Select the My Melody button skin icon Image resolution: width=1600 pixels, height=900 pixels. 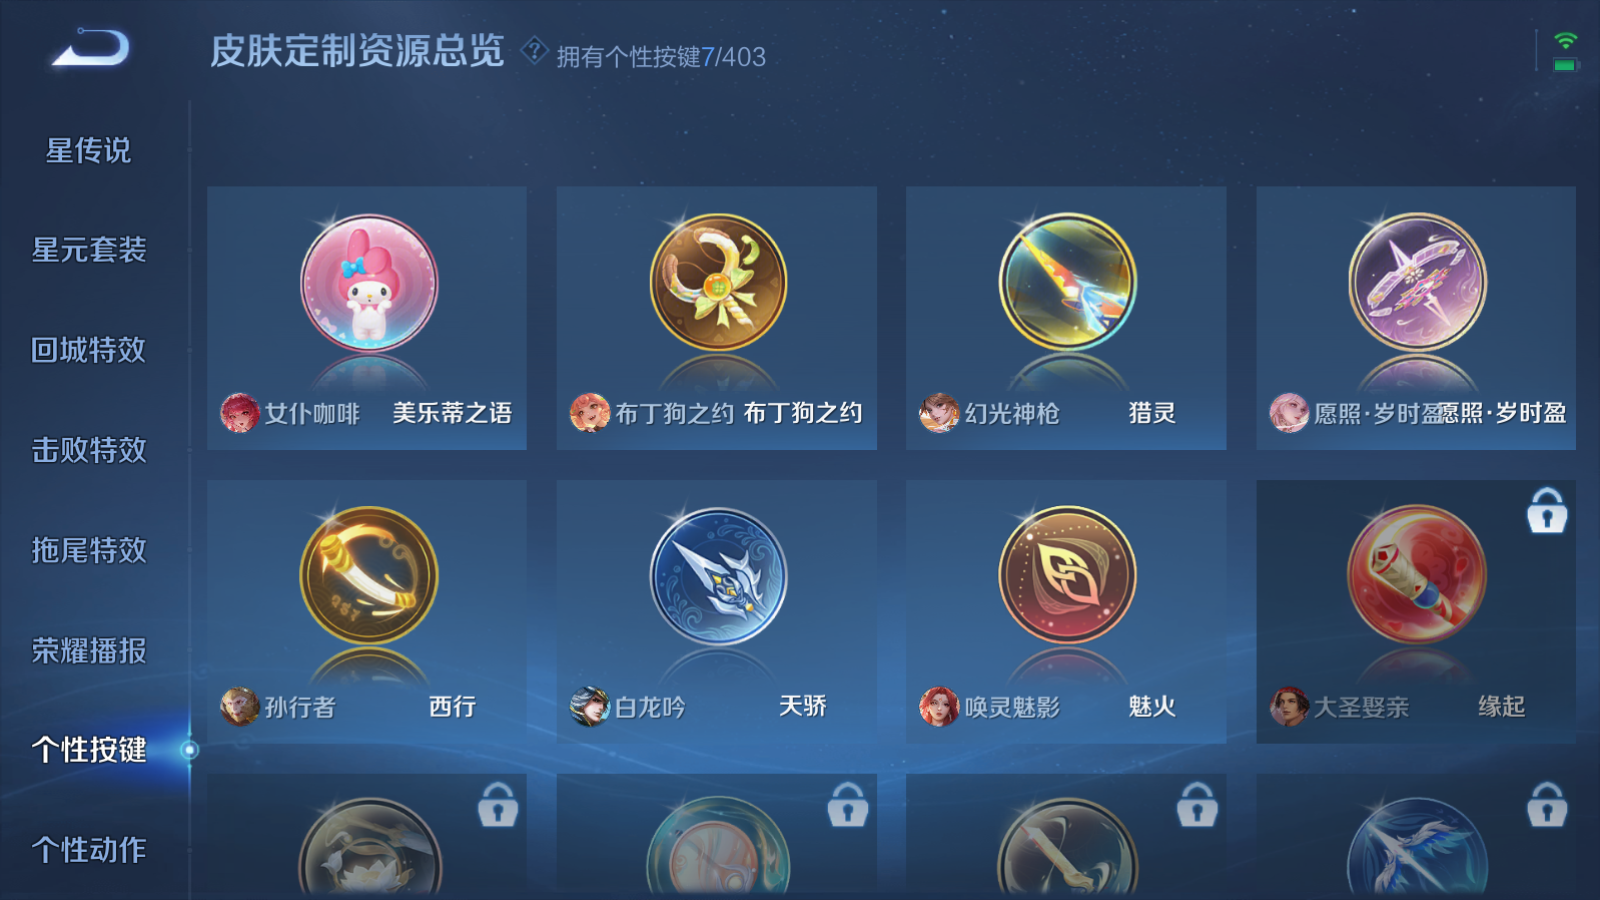[369, 284]
